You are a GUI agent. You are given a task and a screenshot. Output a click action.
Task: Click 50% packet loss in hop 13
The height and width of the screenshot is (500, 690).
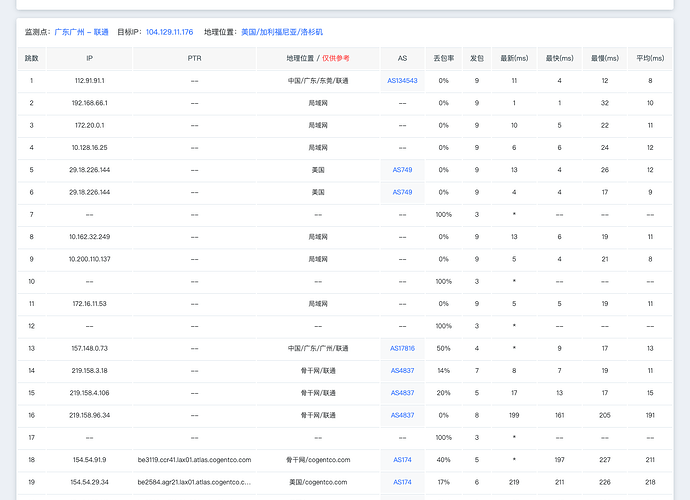[444, 348]
